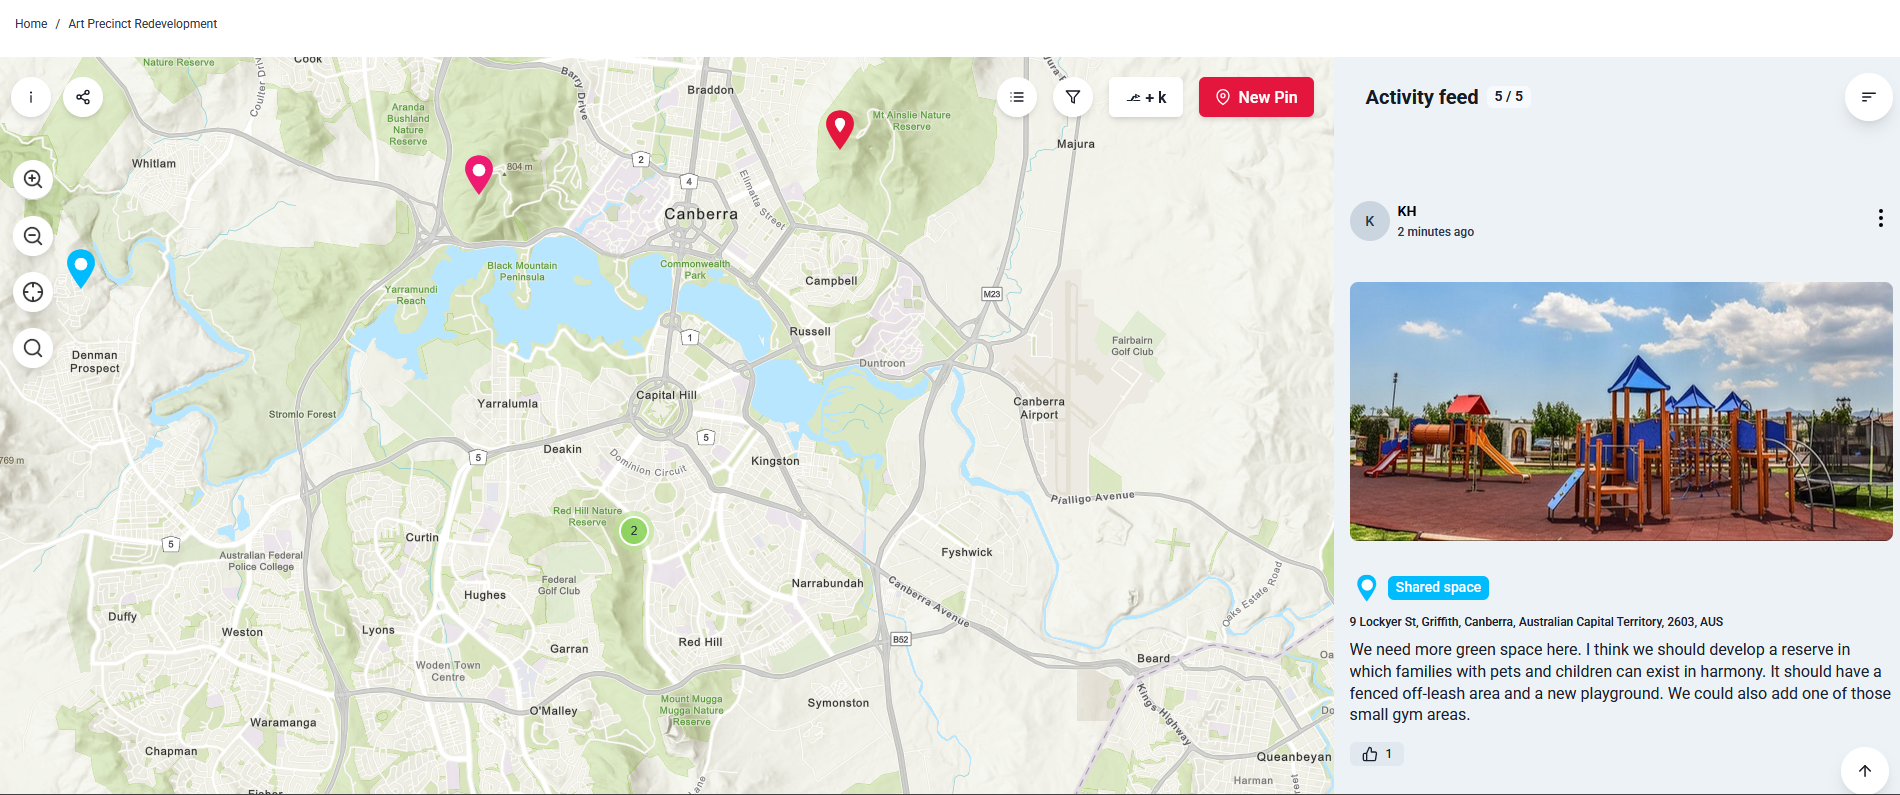Select red pin near Mt Ainslie

(x=840, y=129)
